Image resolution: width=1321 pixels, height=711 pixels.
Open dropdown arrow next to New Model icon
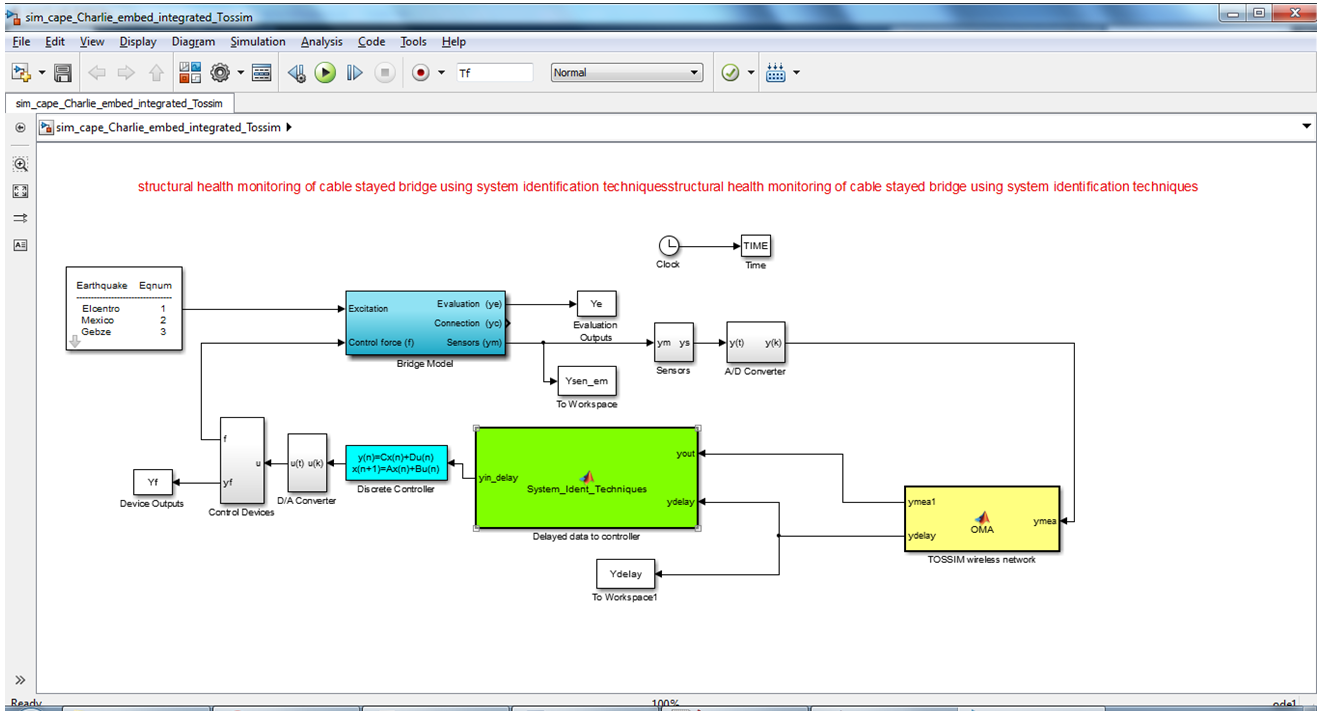coord(42,73)
